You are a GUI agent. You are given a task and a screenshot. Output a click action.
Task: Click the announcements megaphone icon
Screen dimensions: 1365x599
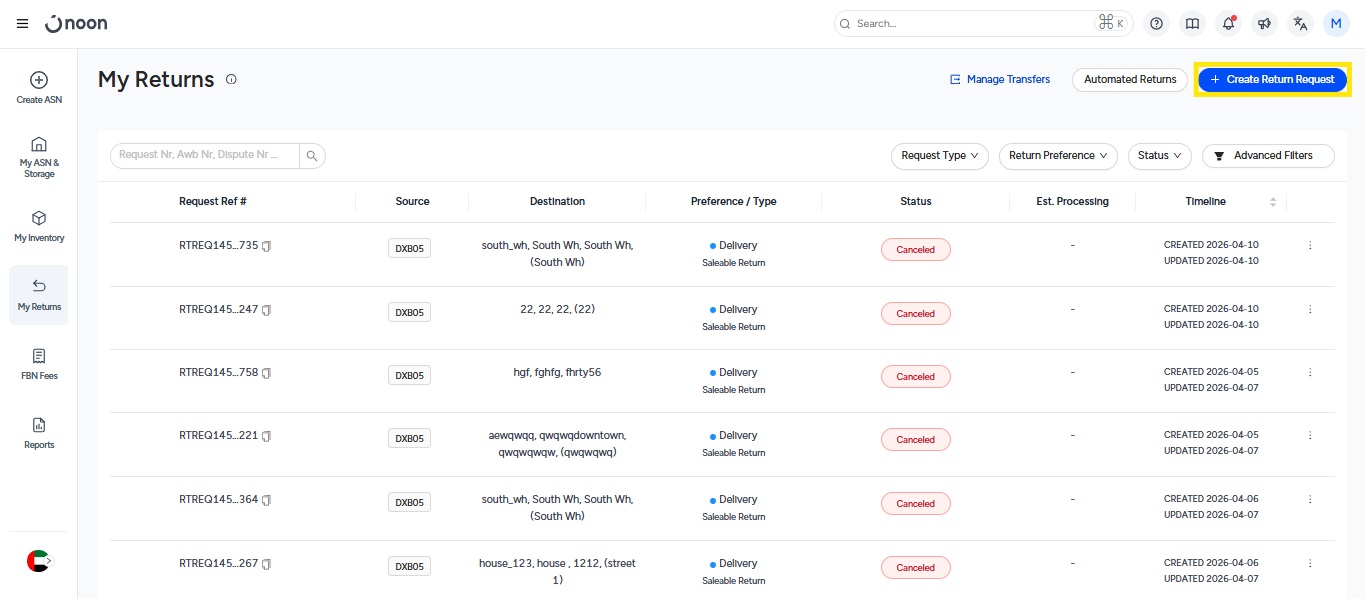point(1264,23)
